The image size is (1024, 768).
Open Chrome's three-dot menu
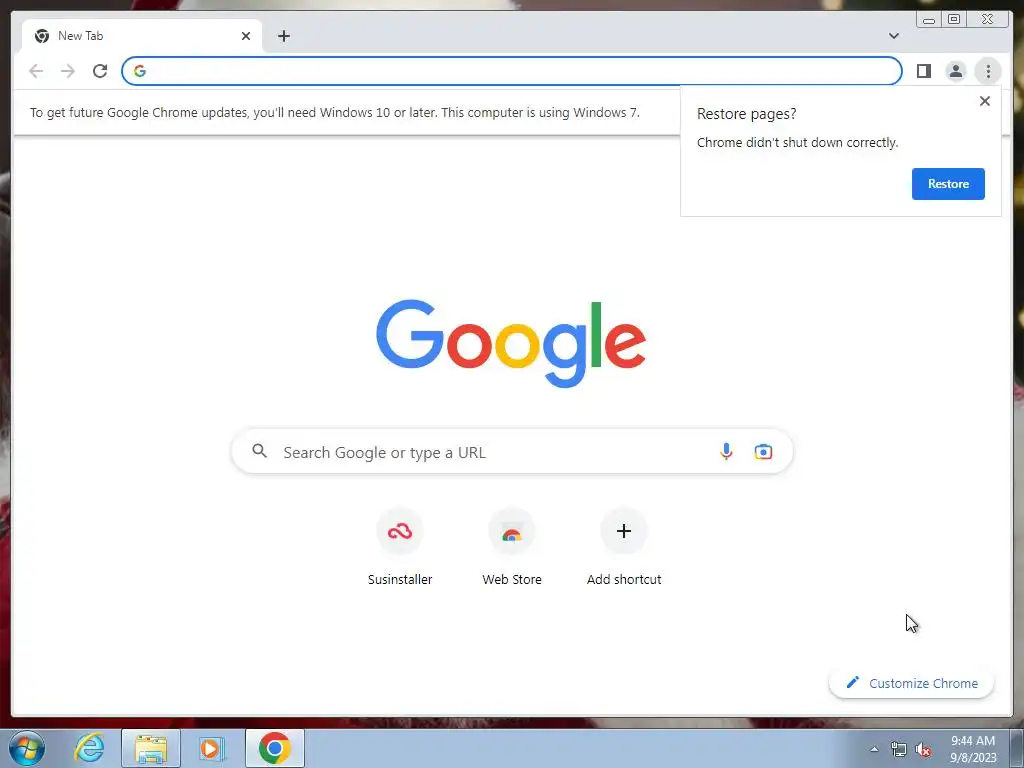988,71
